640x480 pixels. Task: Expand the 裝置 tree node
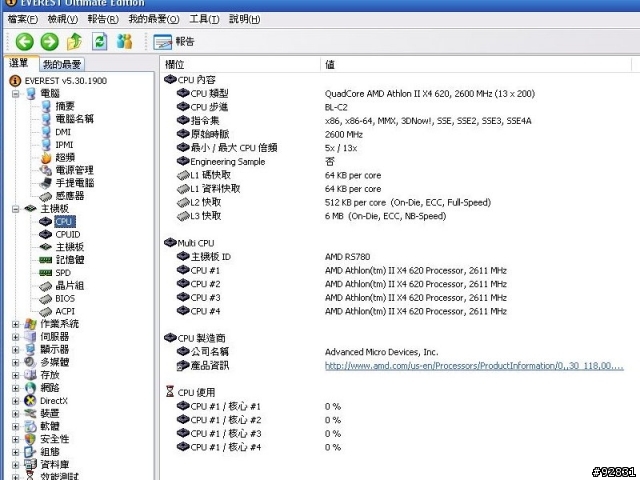tap(16, 414)
